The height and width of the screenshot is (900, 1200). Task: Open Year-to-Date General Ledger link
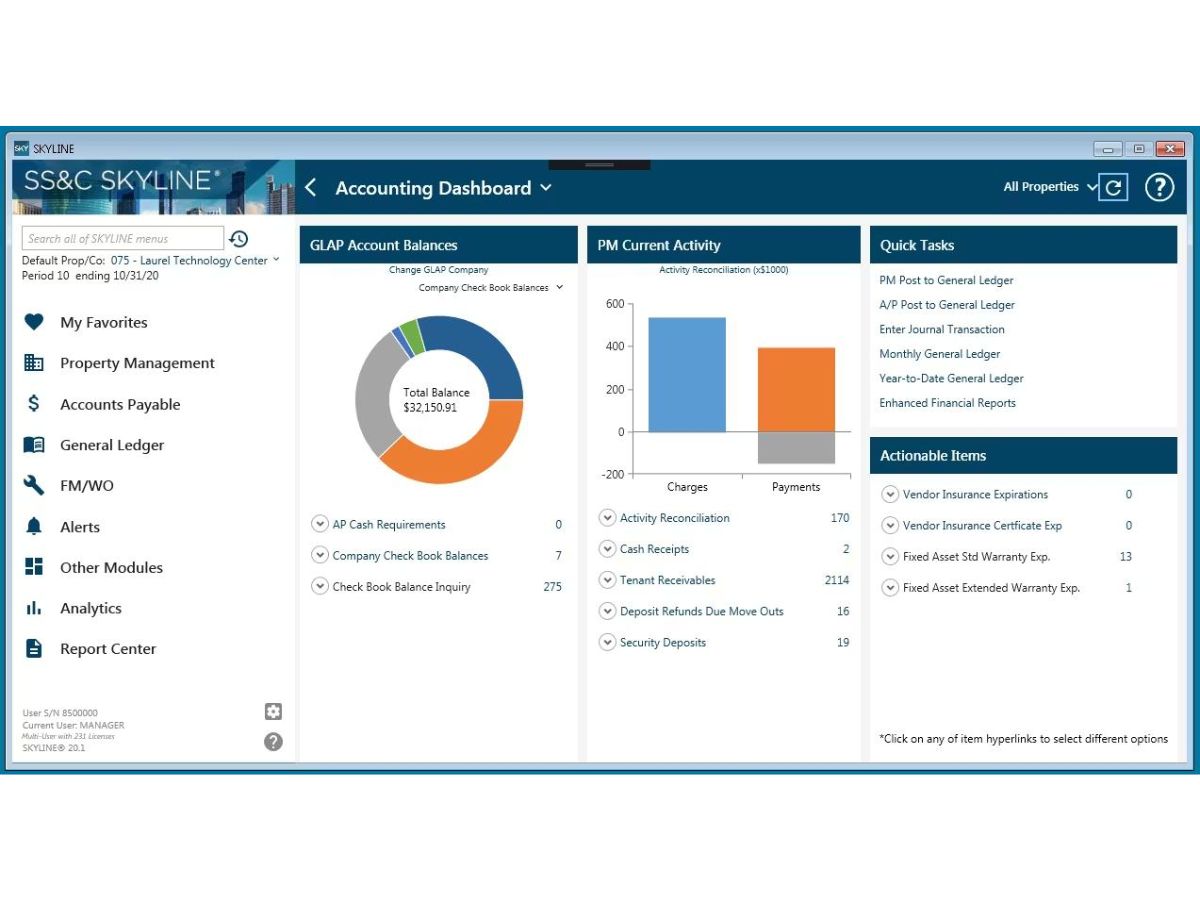(951, 378)
